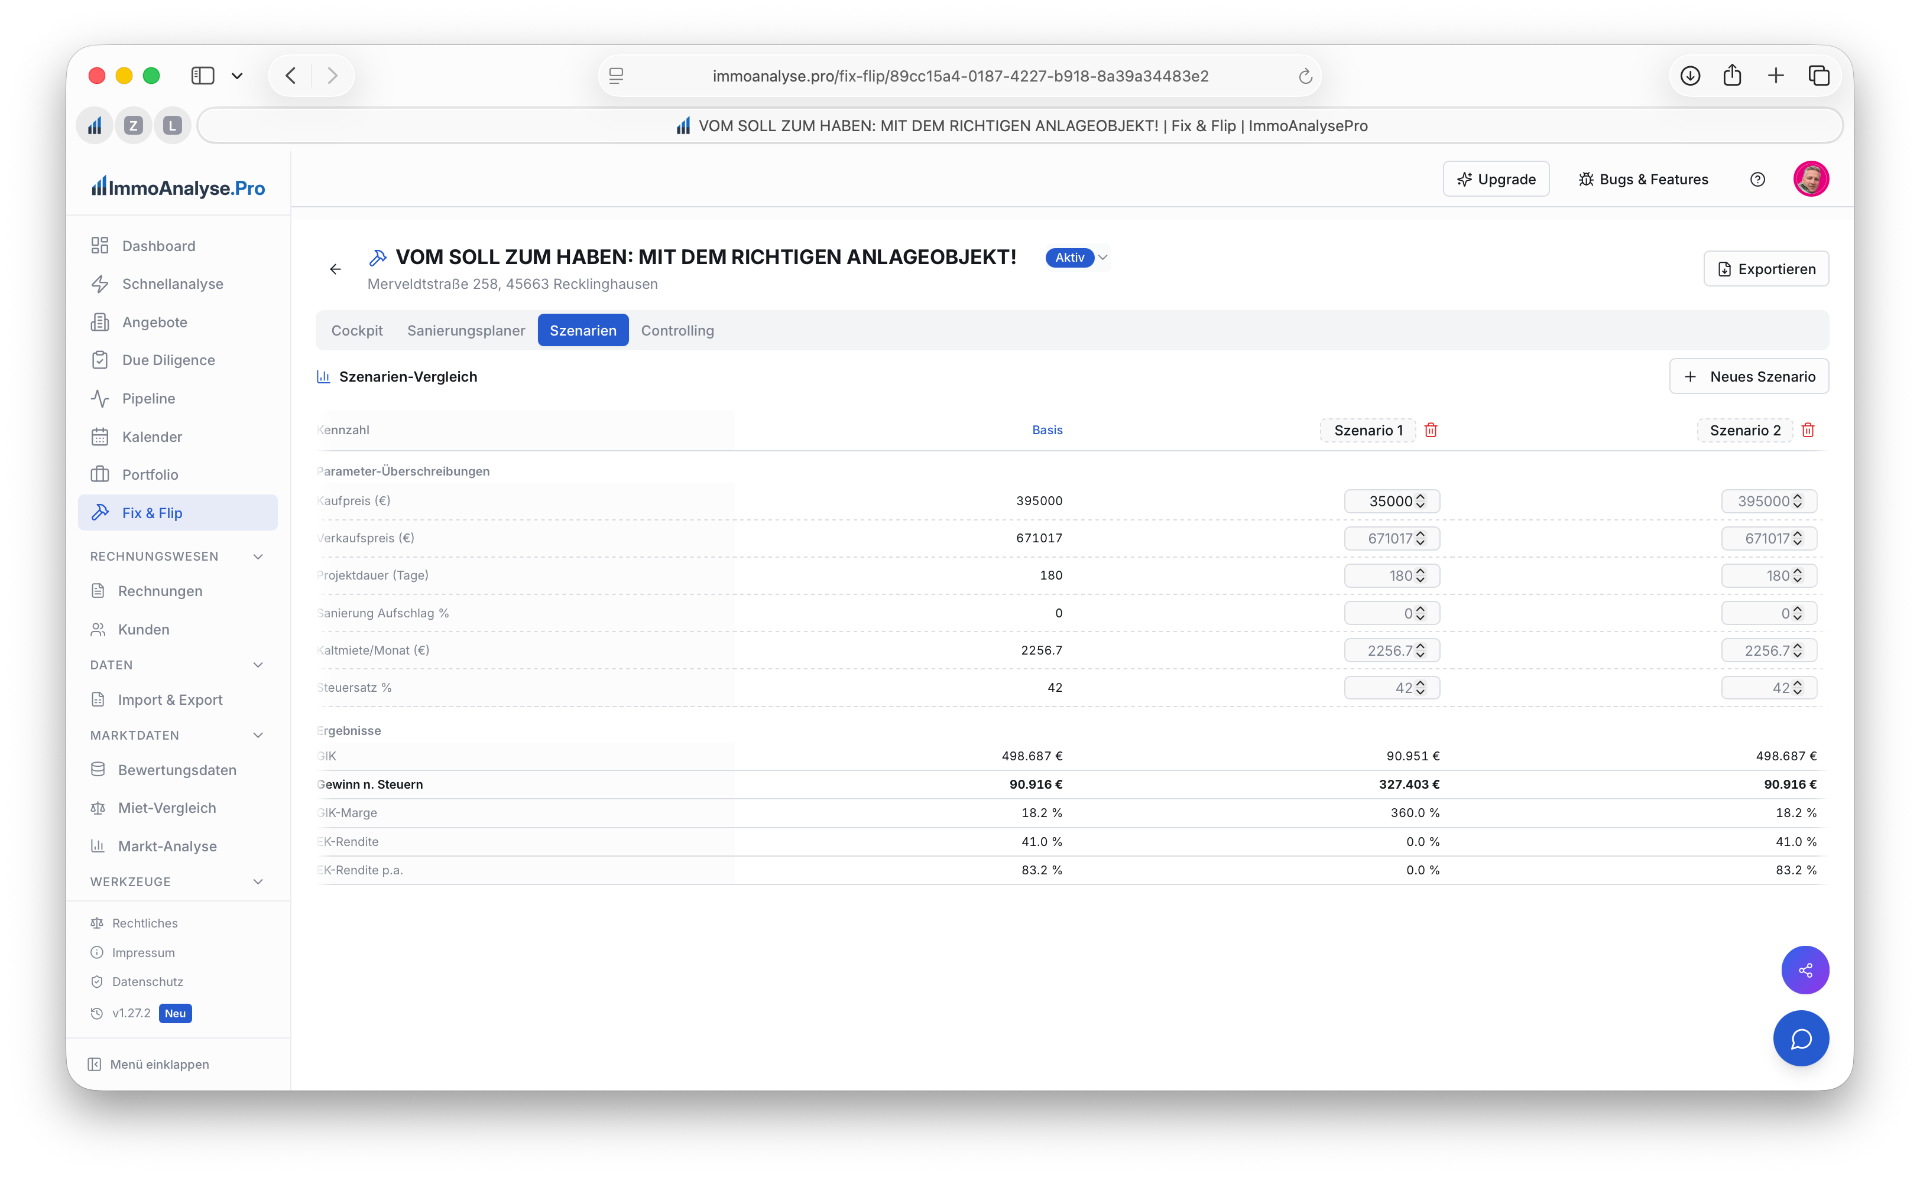This screenshot has height=1178, width=1920.
Task: Click Szenario 2 Steuersatz stepper arrows
Action: pos(1797,688)
